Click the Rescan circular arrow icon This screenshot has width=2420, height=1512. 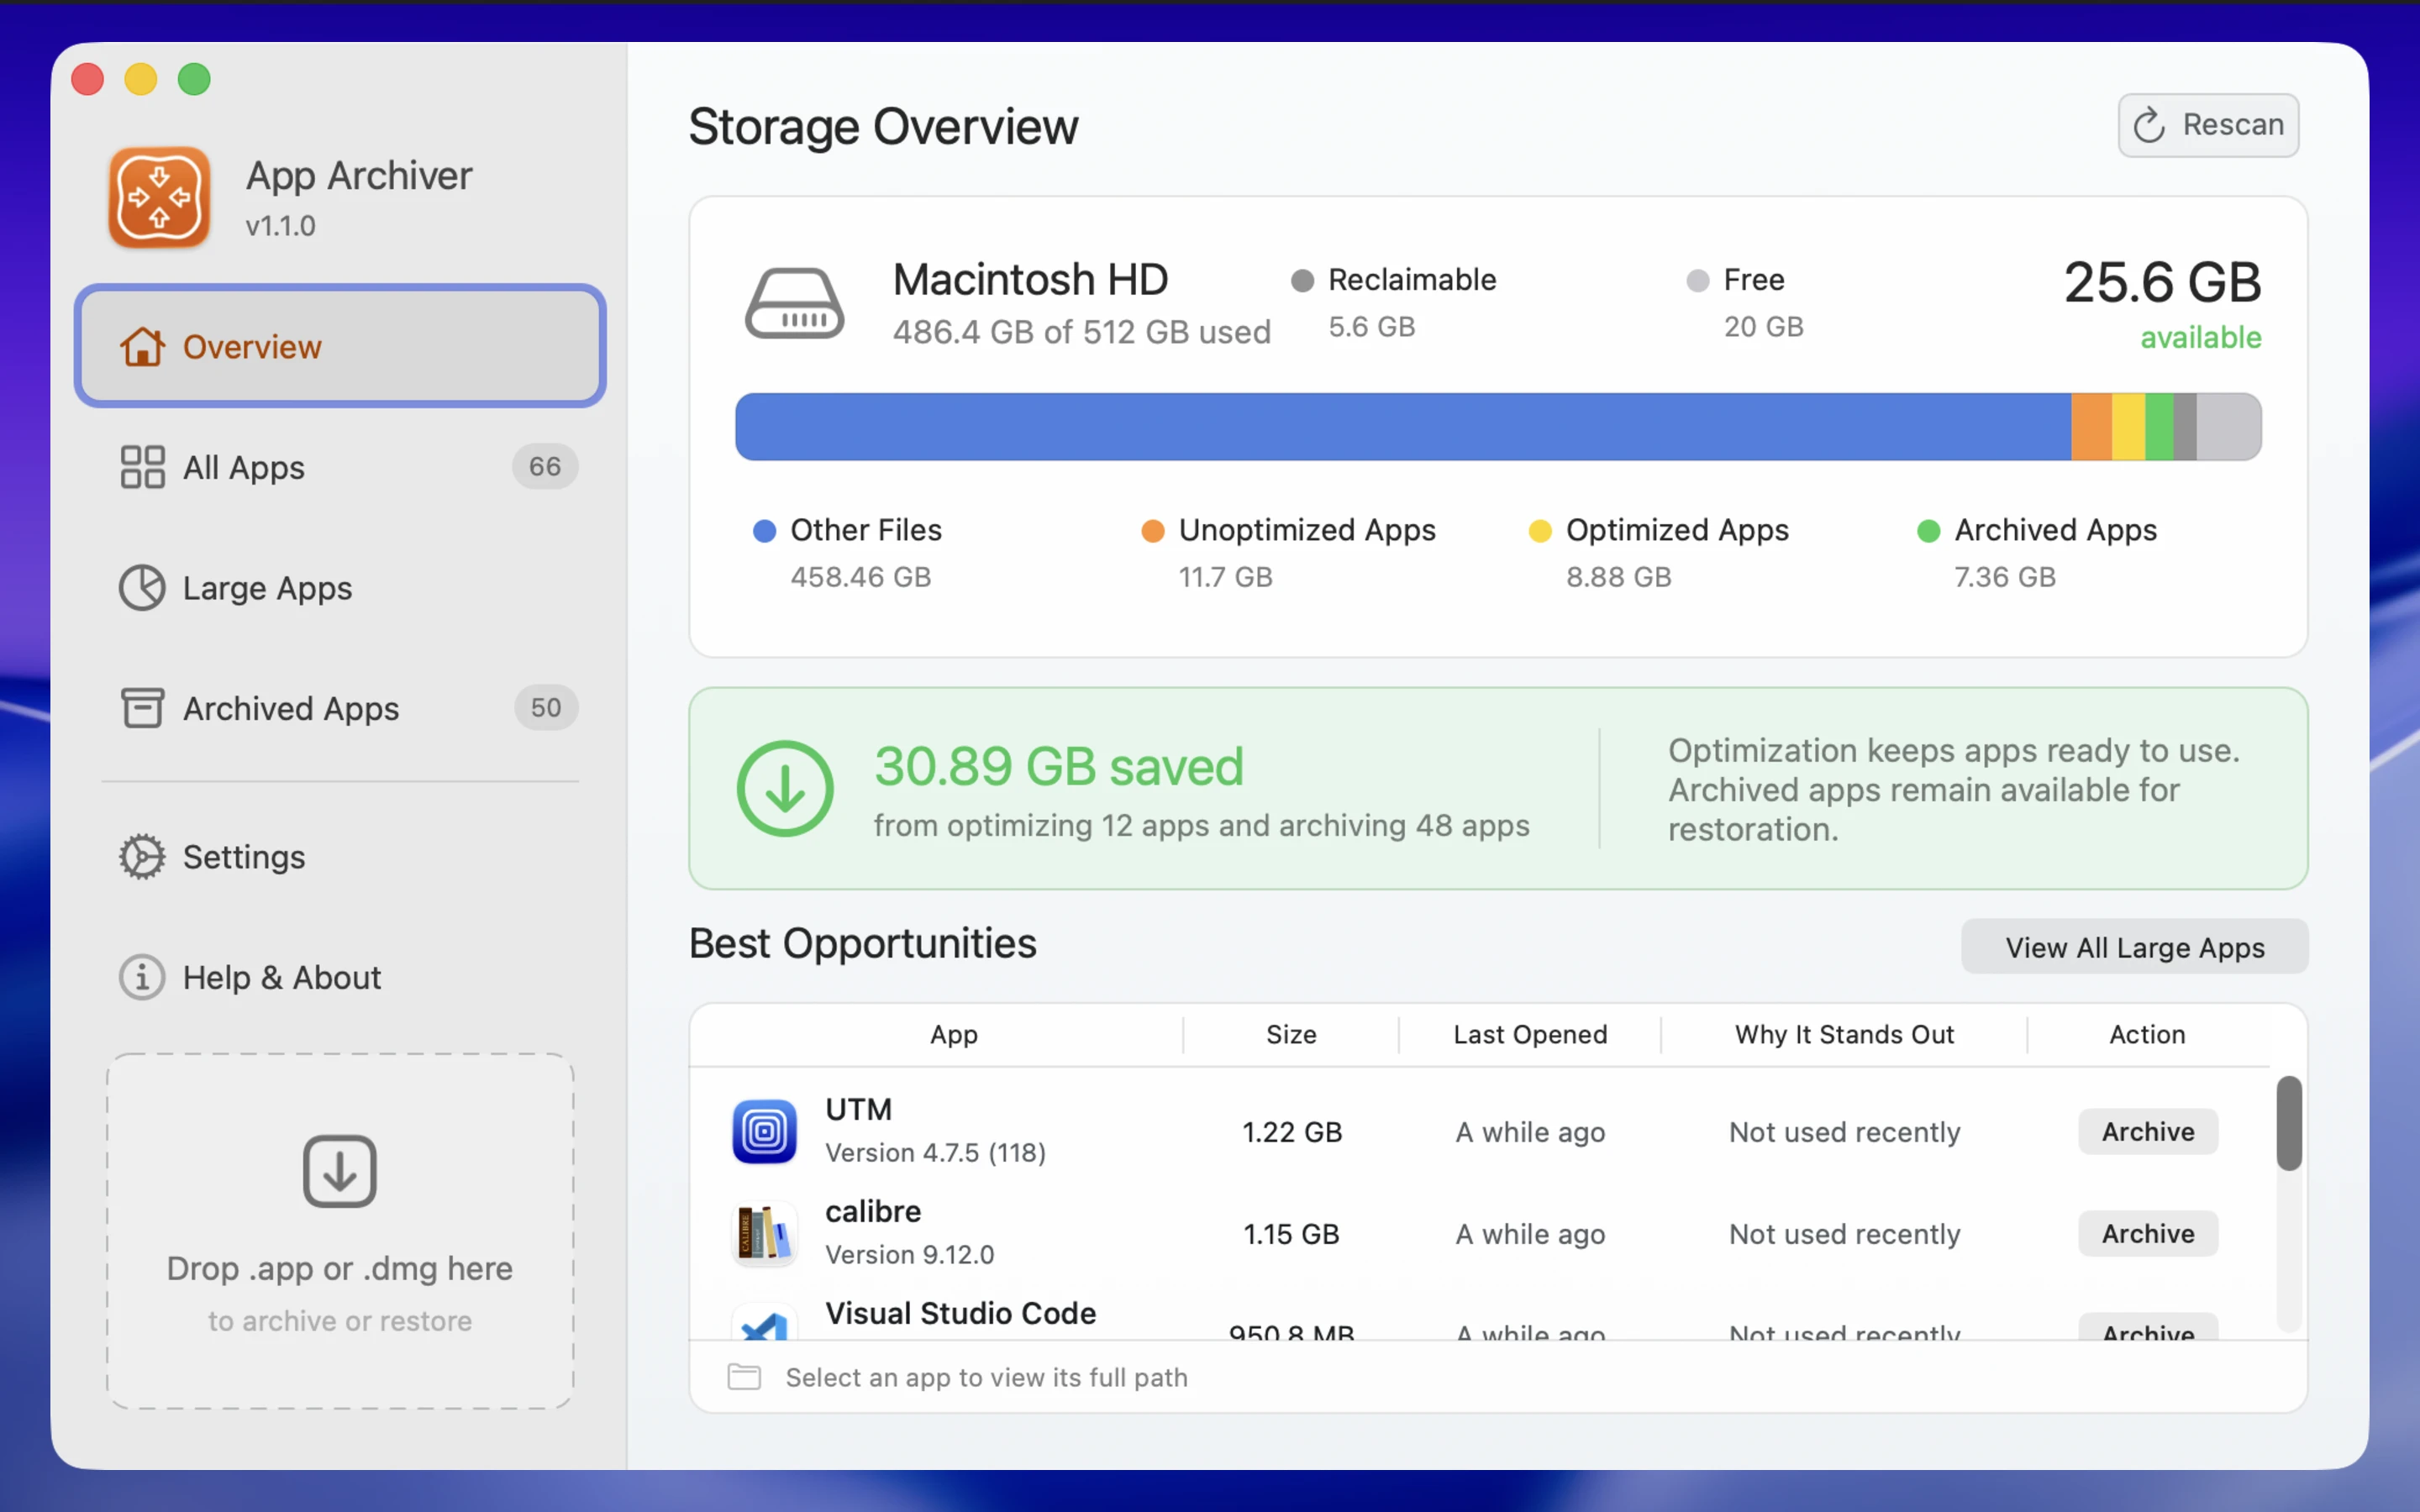(2149, 126)
